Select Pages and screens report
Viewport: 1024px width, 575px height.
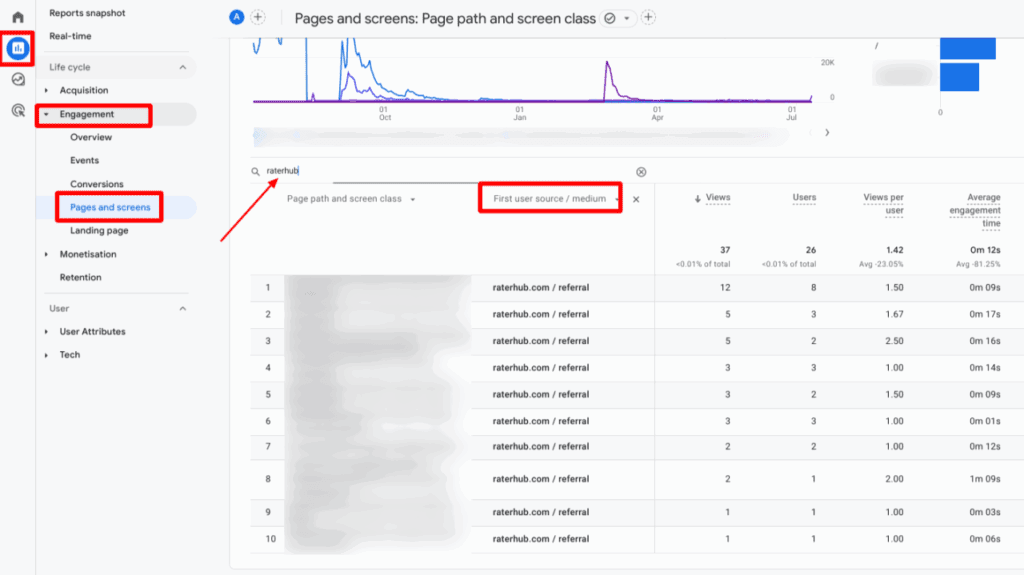(x=110, y=208)
